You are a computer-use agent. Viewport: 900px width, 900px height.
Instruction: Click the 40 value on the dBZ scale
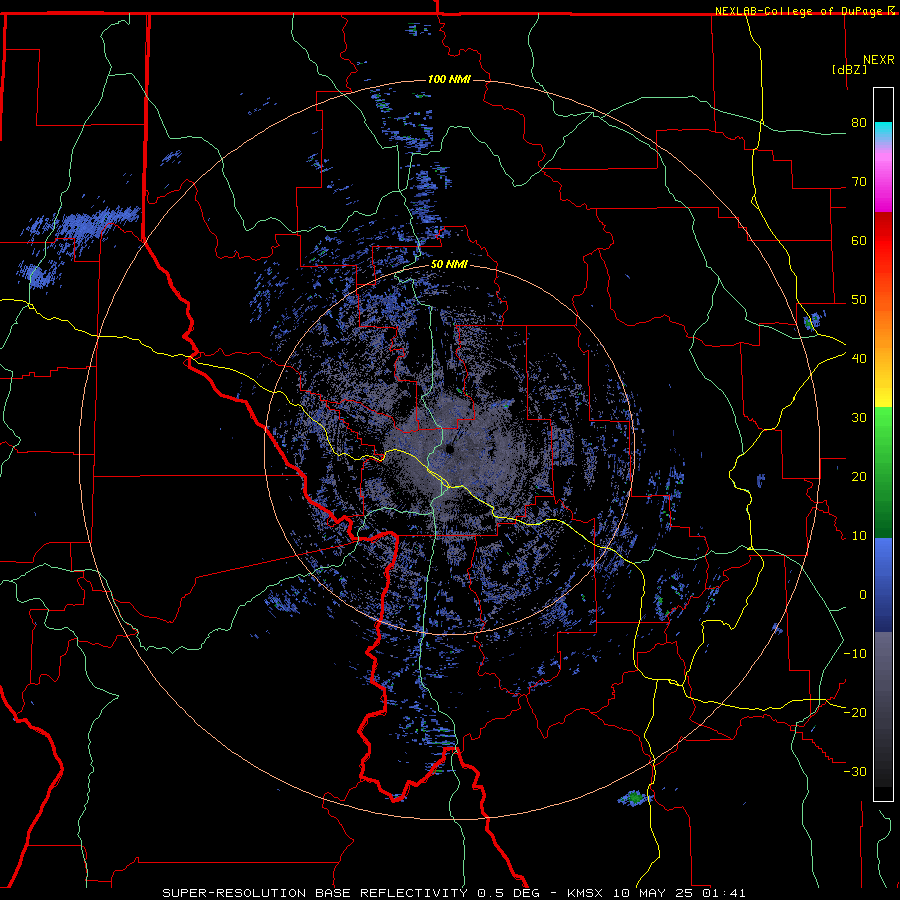(x=859, y=359)
